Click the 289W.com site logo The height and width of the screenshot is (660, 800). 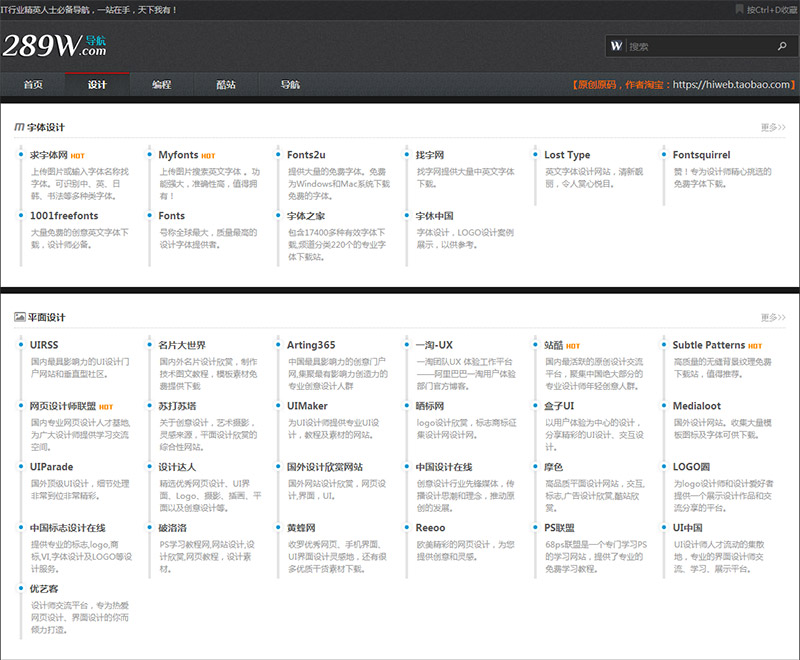point(55,45)
